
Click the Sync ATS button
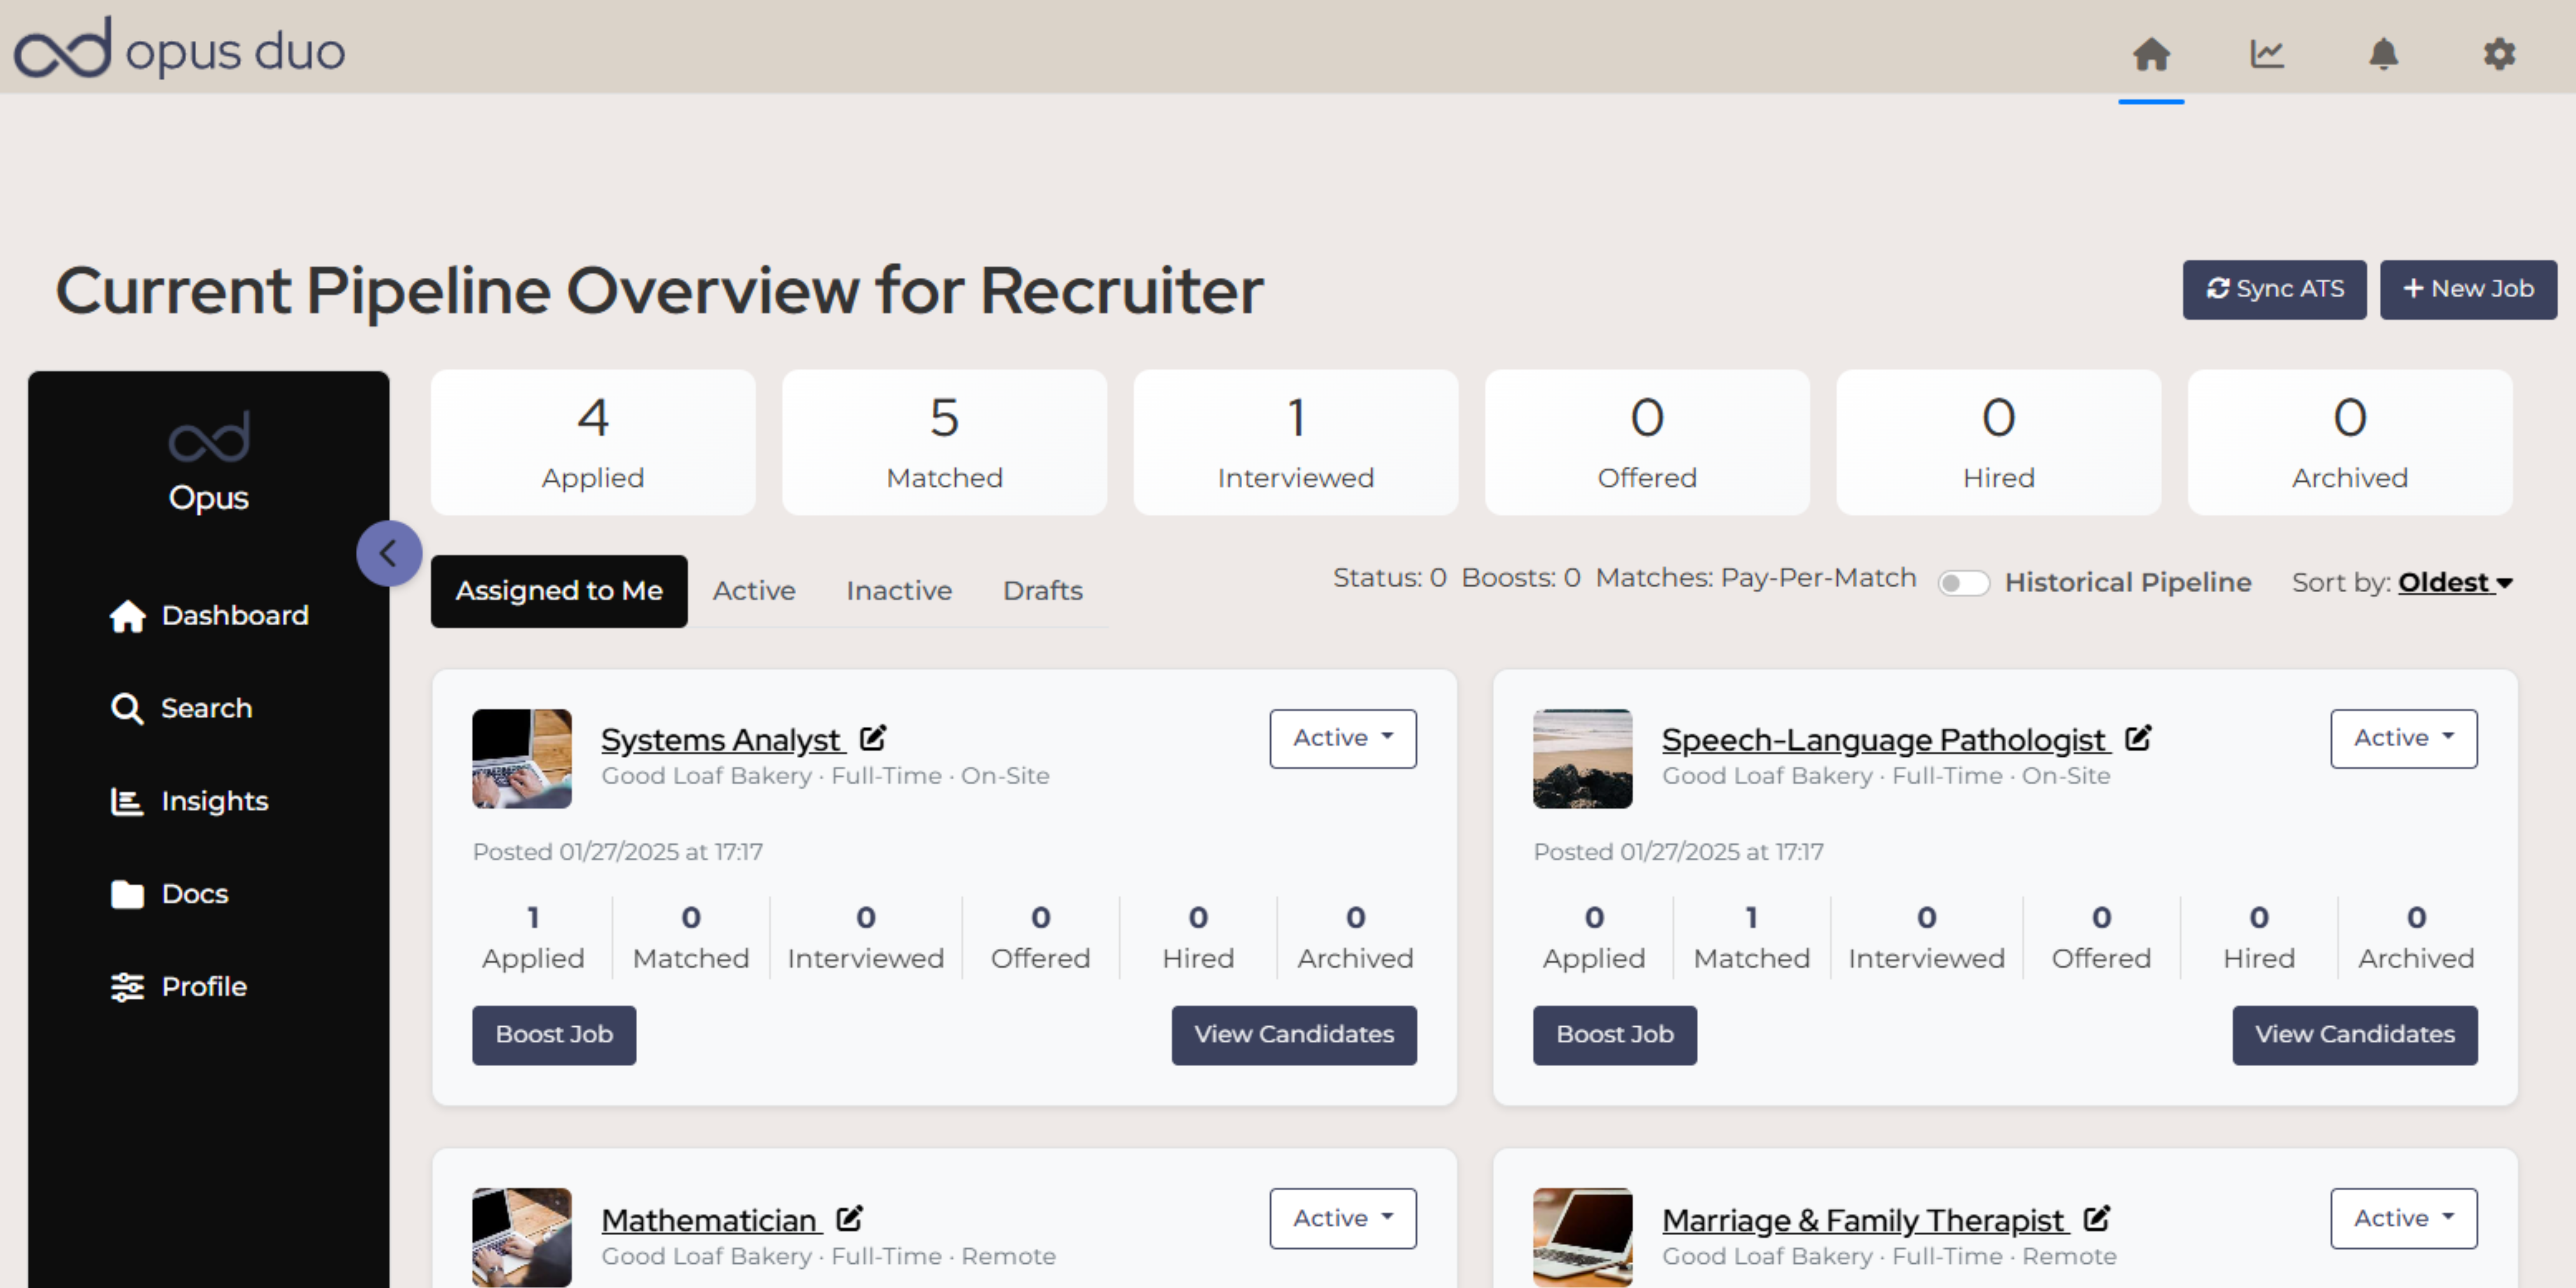coord(2273,289)
